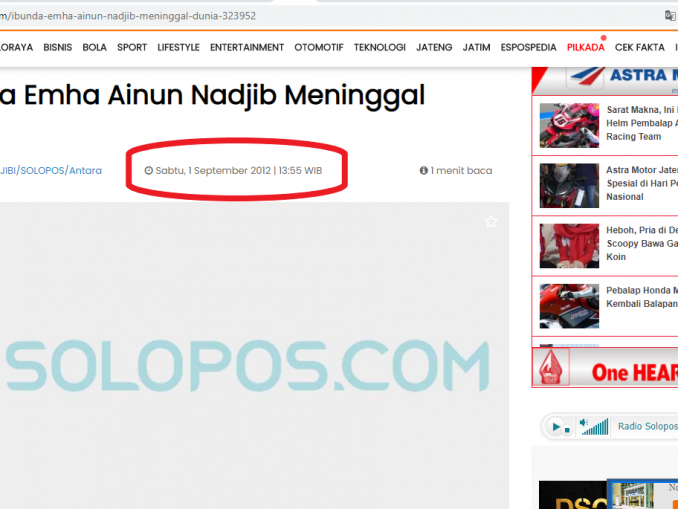This screenshot has width=678, height=509.
Task: Click the '1 menit baca' reading time text
Action: pos(456,171)
